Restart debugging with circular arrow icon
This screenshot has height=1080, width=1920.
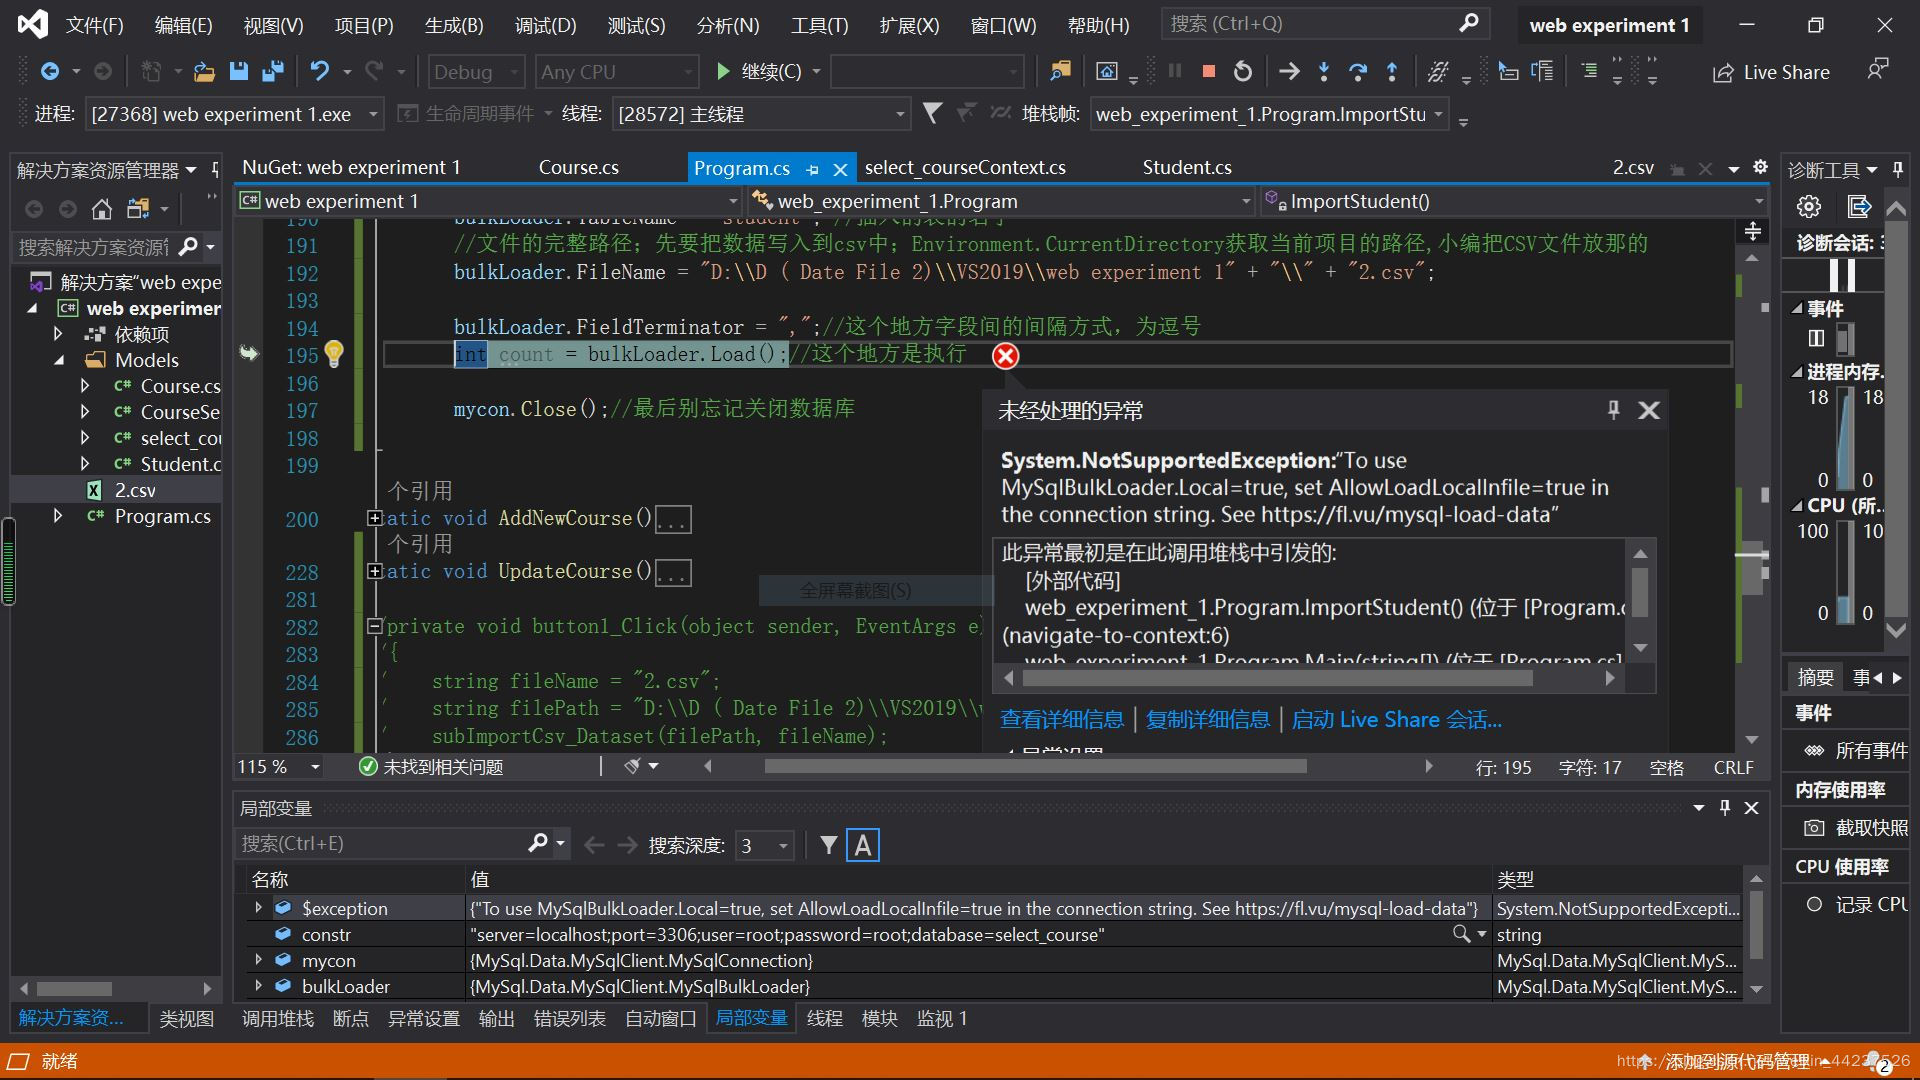(x=1242, y=72)
